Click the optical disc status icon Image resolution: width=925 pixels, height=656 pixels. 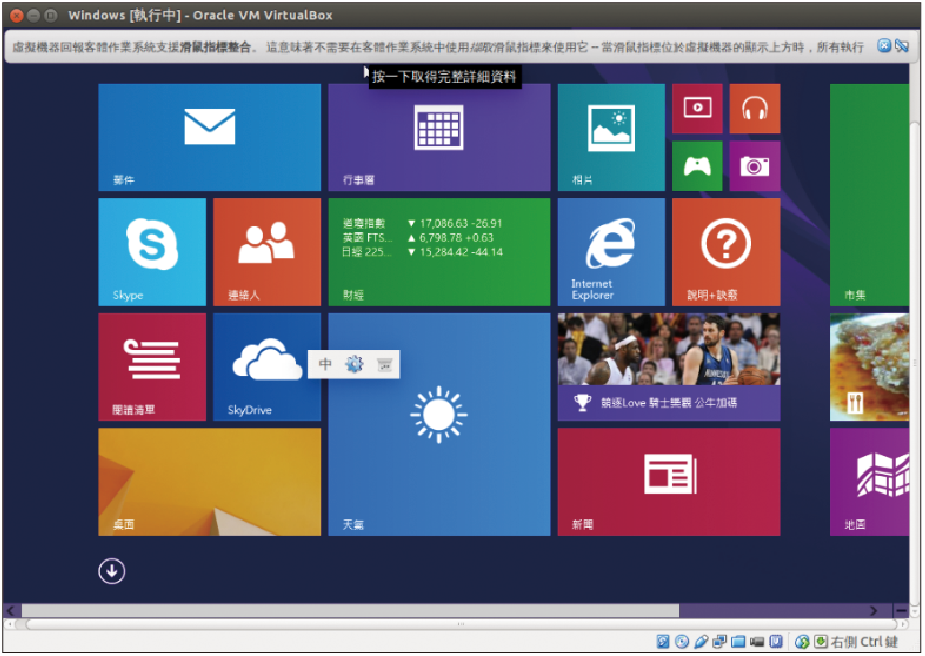click(682, 642)
